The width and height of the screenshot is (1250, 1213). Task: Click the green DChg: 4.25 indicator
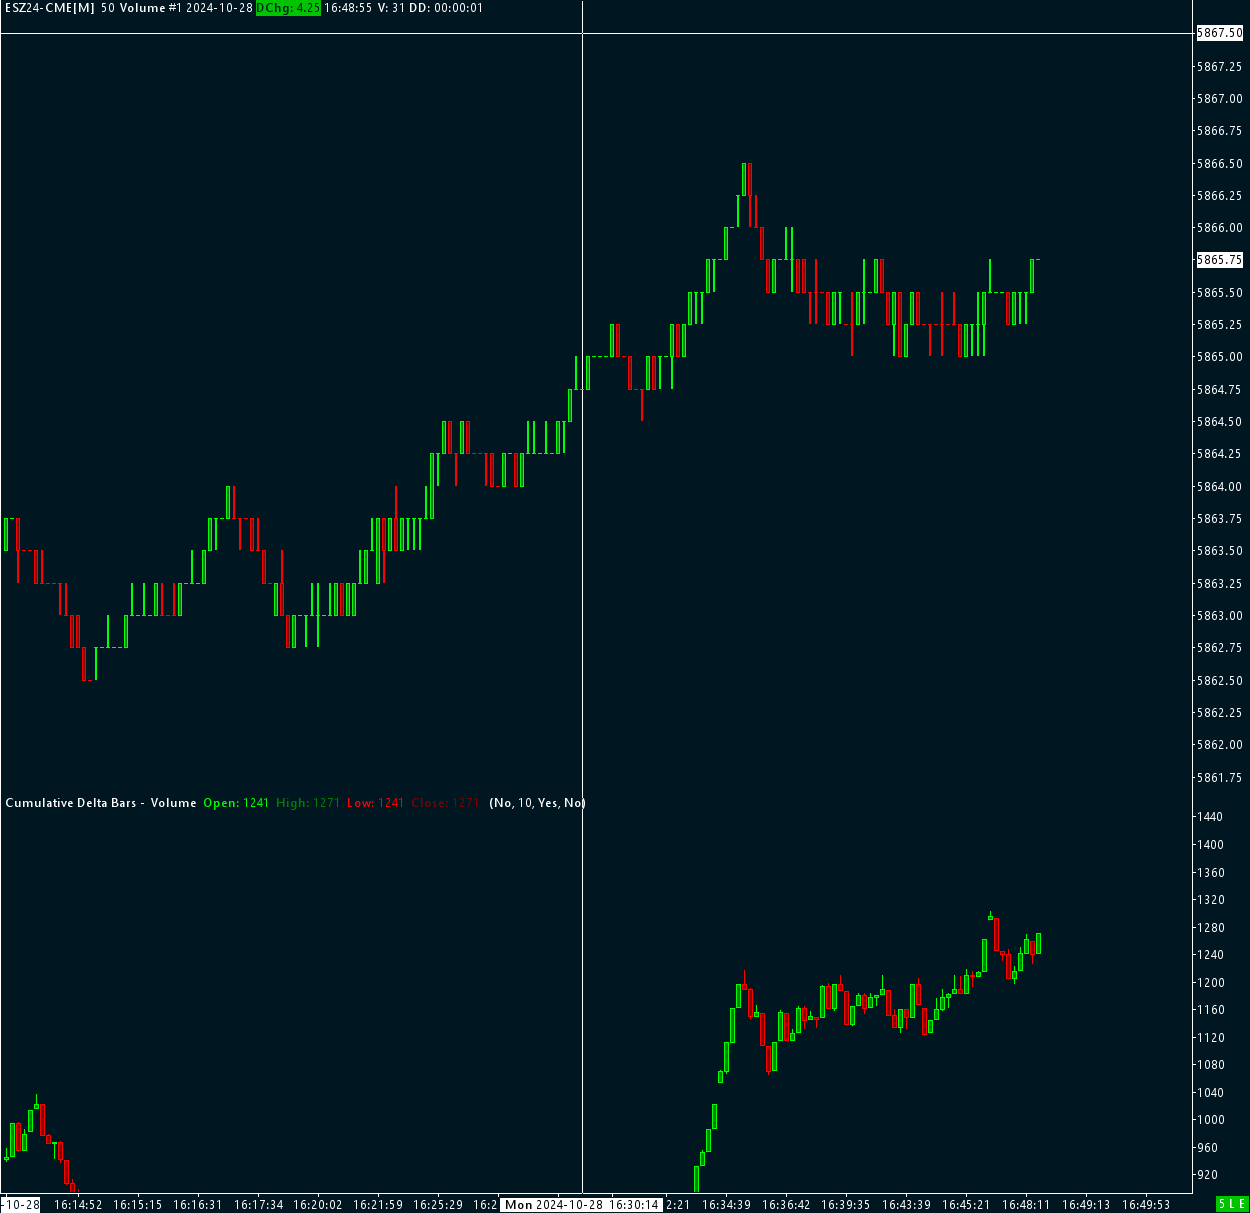[288, 8]
